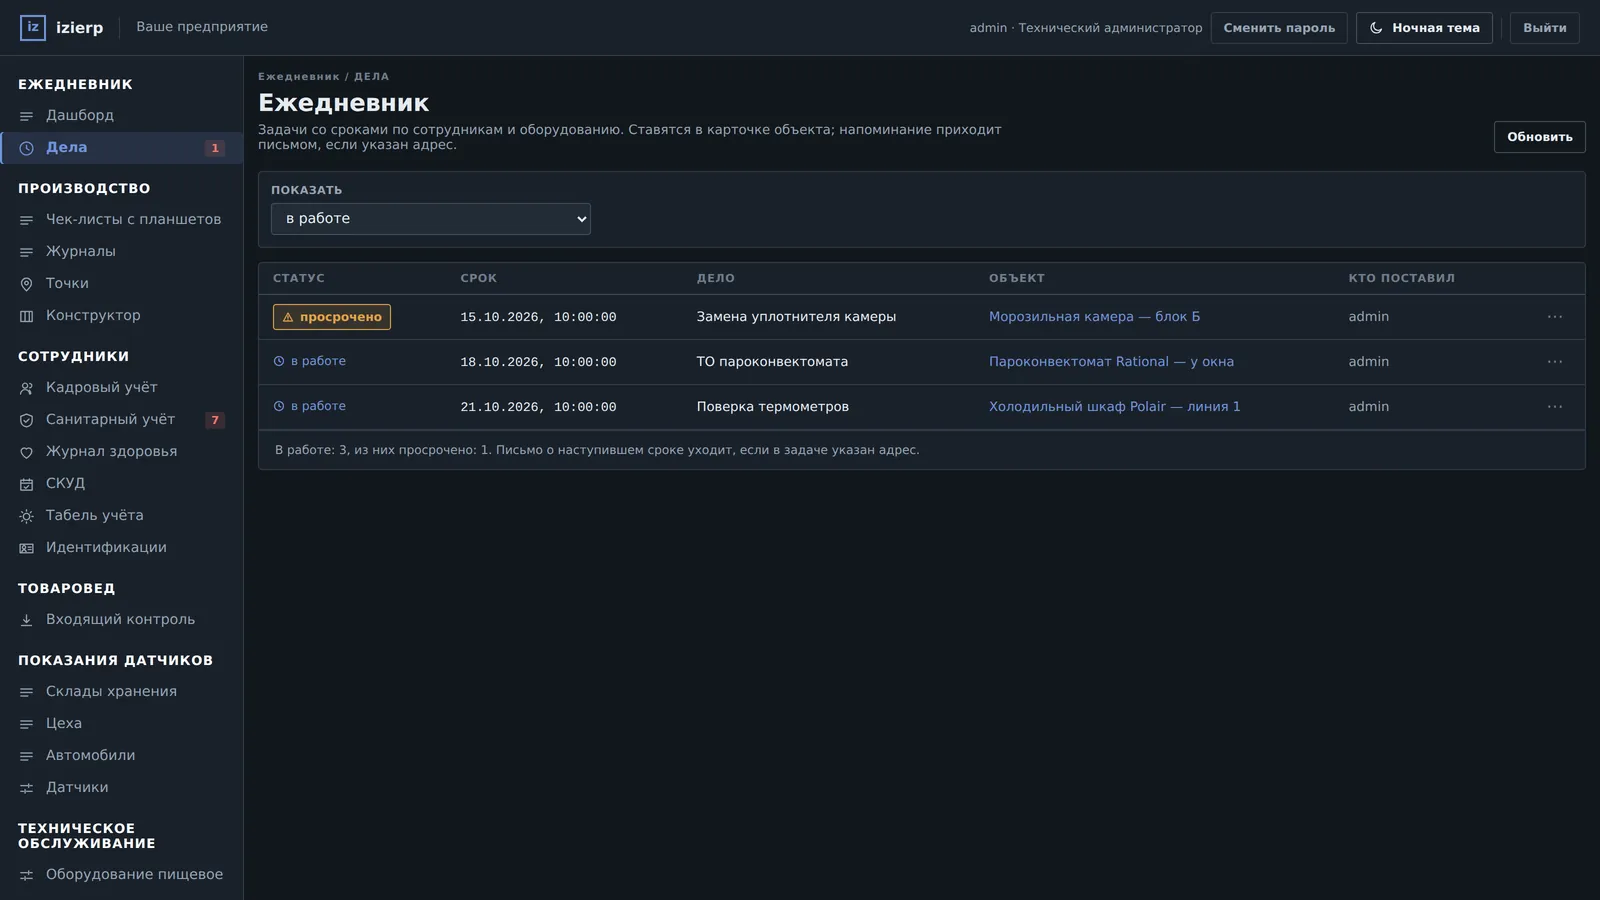Screen dimensions: 1600x900
Task: Open the three-dot menu for Поверка термометров
Action: (x=1555, y=407)
